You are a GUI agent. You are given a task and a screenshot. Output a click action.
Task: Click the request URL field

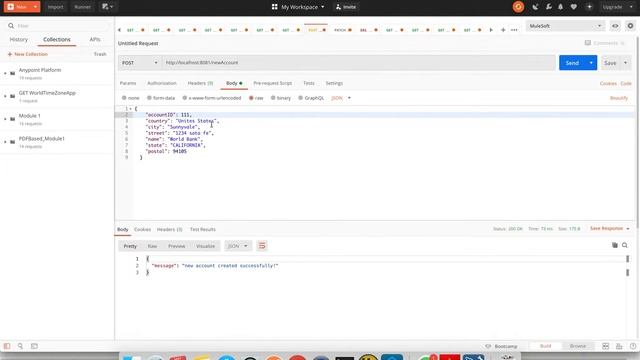[358, 63]
